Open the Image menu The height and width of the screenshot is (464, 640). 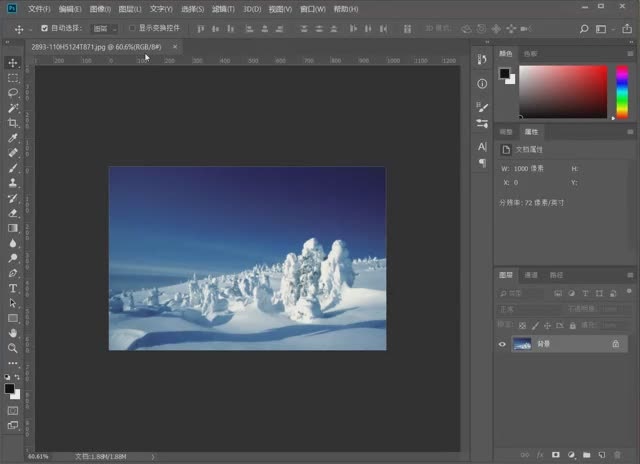point(100,9)
